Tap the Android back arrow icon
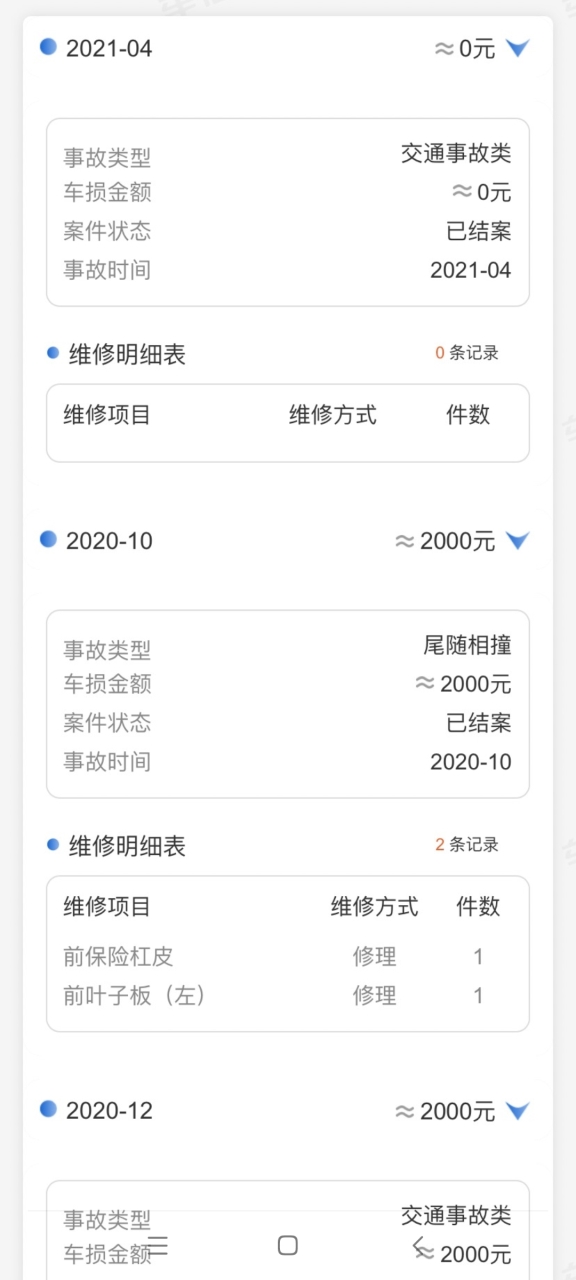 pyautogui.click(x=419, y=1245)
